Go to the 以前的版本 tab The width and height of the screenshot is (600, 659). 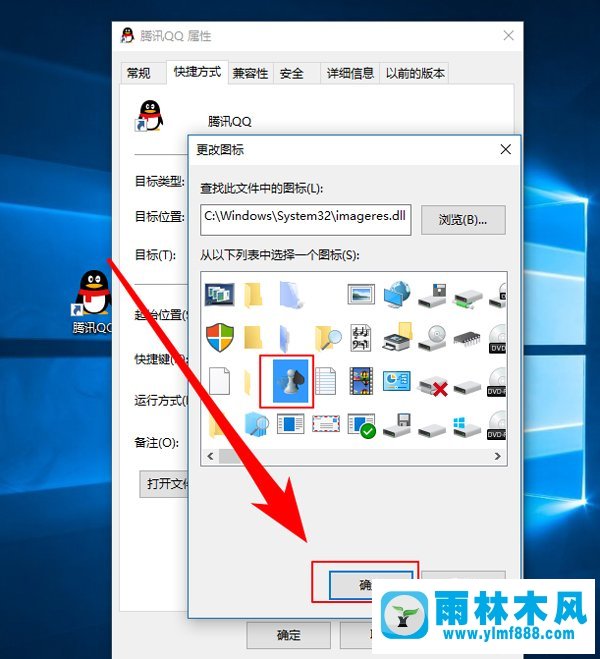click(415, 74)
